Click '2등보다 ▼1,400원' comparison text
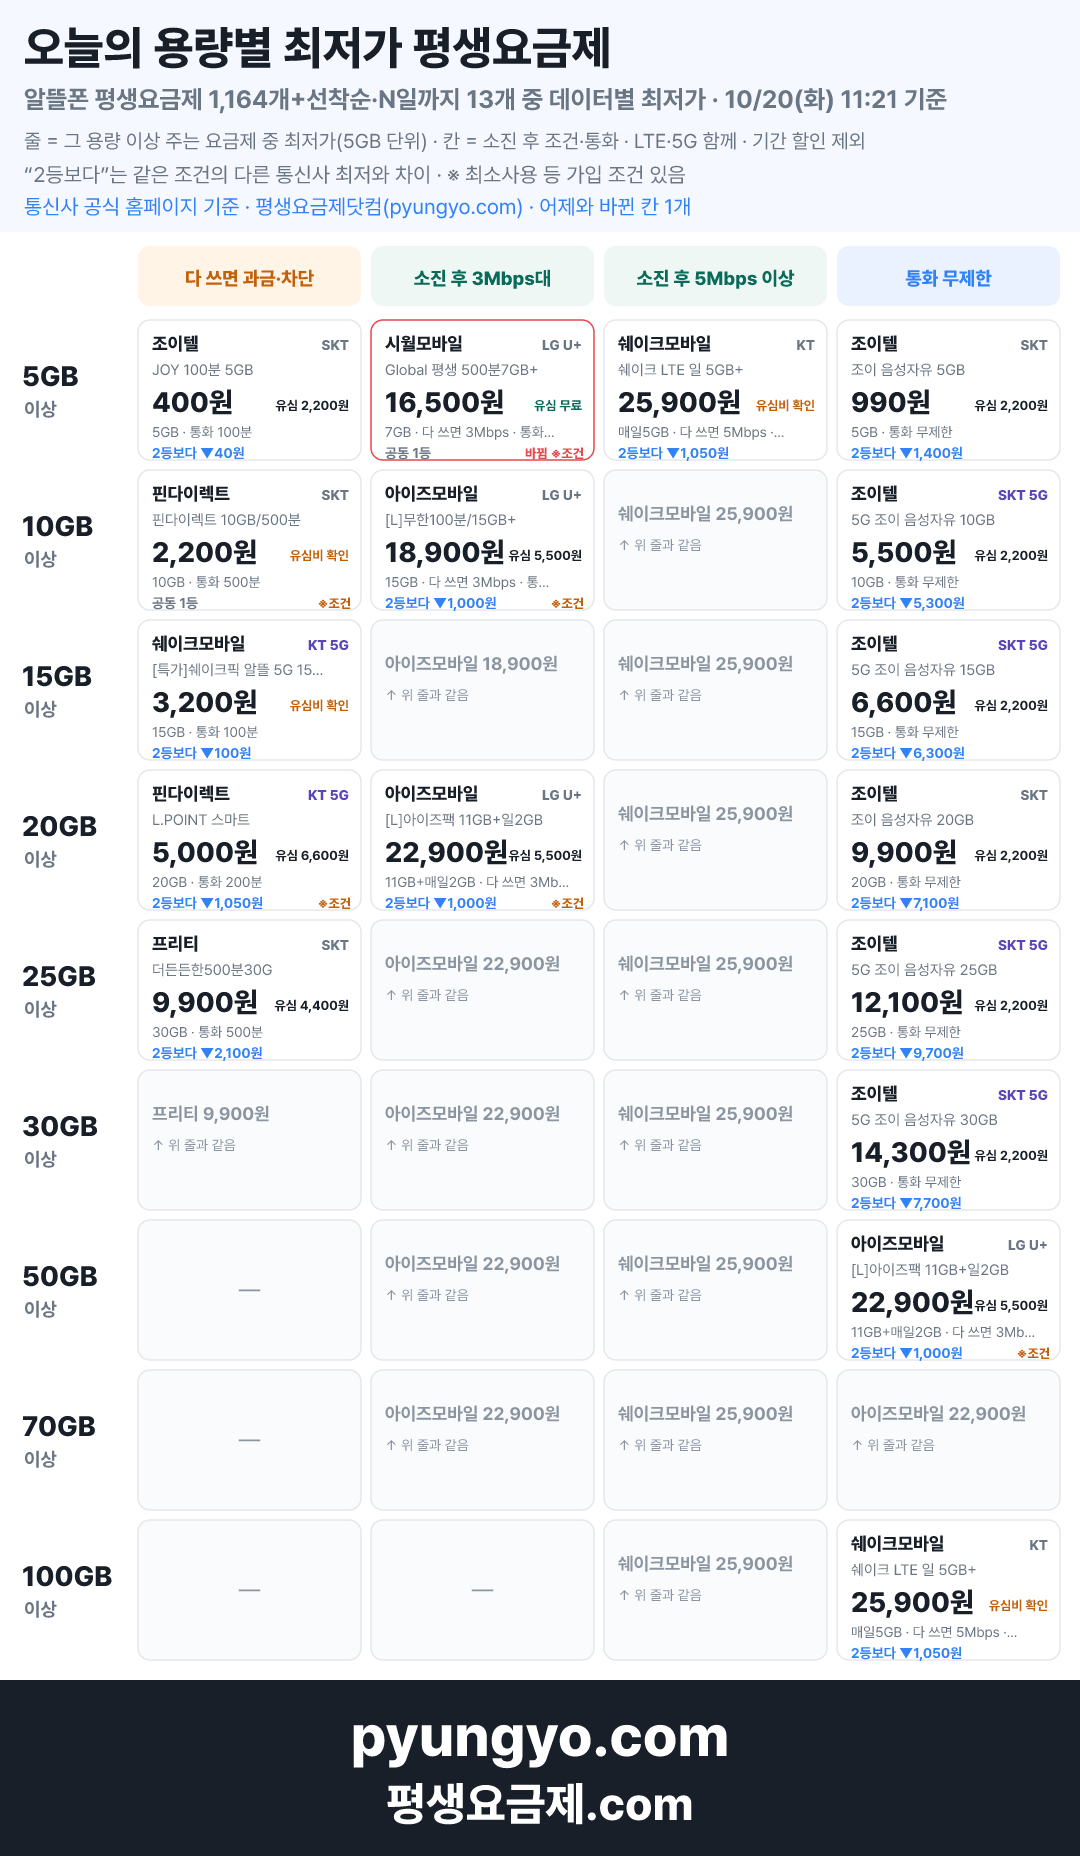1080x1856 pixels. (907, 453)
